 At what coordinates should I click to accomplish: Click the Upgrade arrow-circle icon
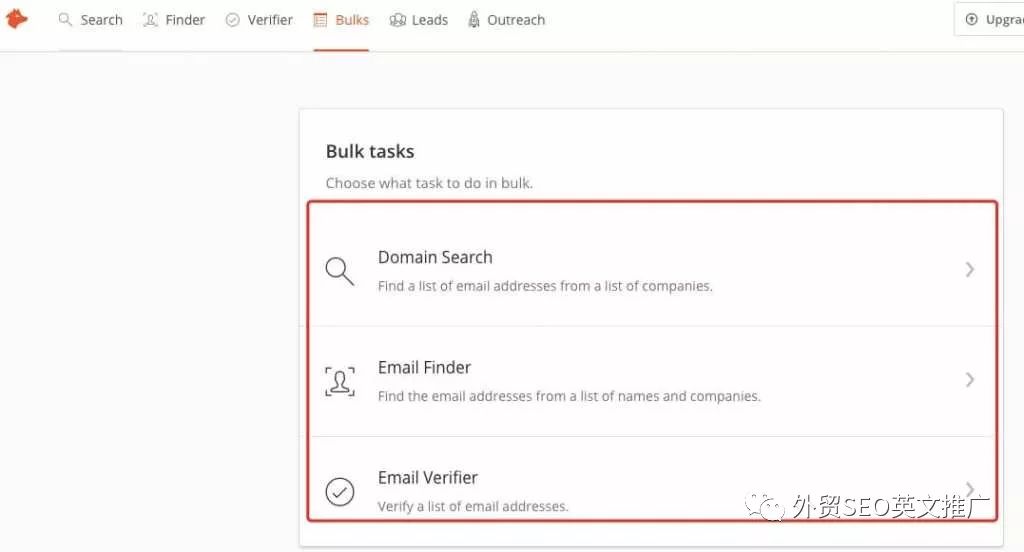tap(972, 20)
